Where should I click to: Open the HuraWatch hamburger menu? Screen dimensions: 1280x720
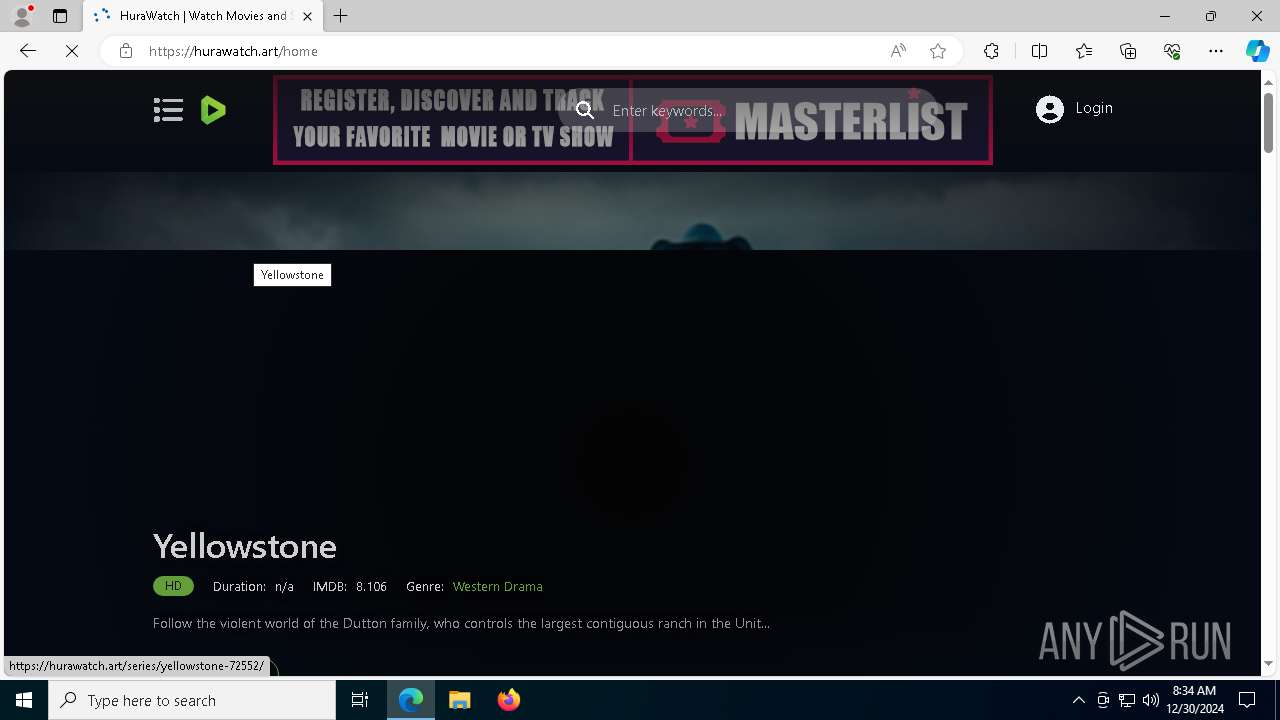tap(168, 110)
